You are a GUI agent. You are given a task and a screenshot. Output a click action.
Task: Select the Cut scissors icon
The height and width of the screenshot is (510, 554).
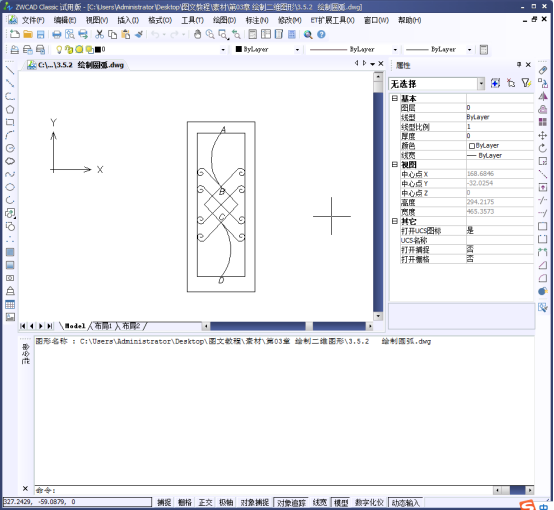(100, 34)
